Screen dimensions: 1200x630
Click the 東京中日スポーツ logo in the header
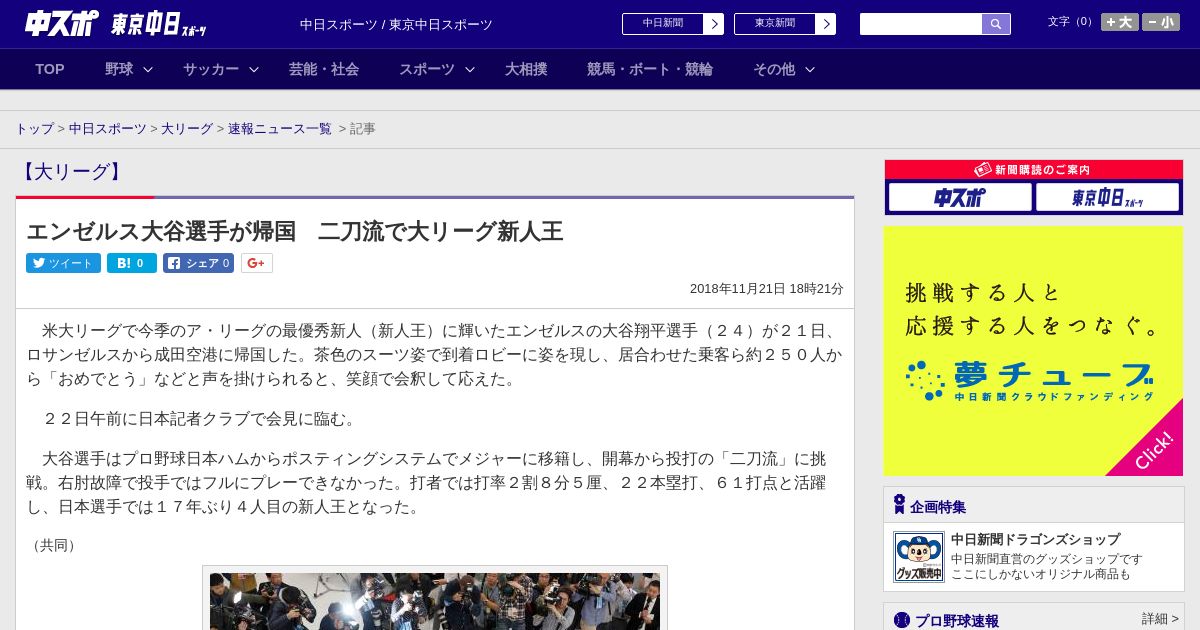pos(159,24)
